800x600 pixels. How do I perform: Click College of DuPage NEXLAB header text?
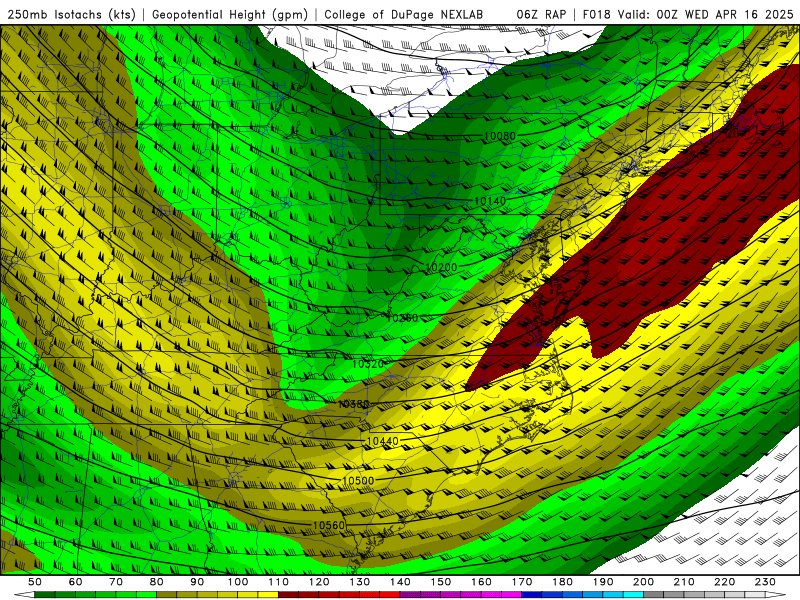[404, 14]
